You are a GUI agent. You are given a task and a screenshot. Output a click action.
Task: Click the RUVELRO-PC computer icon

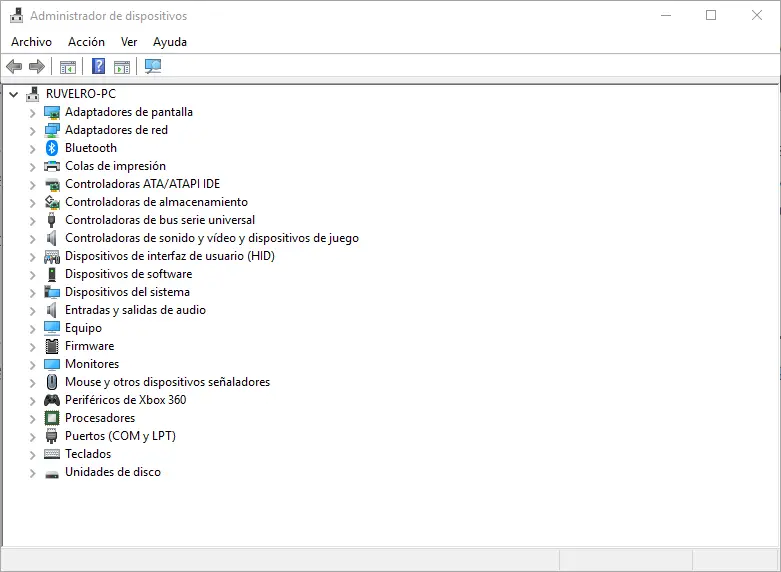pos(33,94)
